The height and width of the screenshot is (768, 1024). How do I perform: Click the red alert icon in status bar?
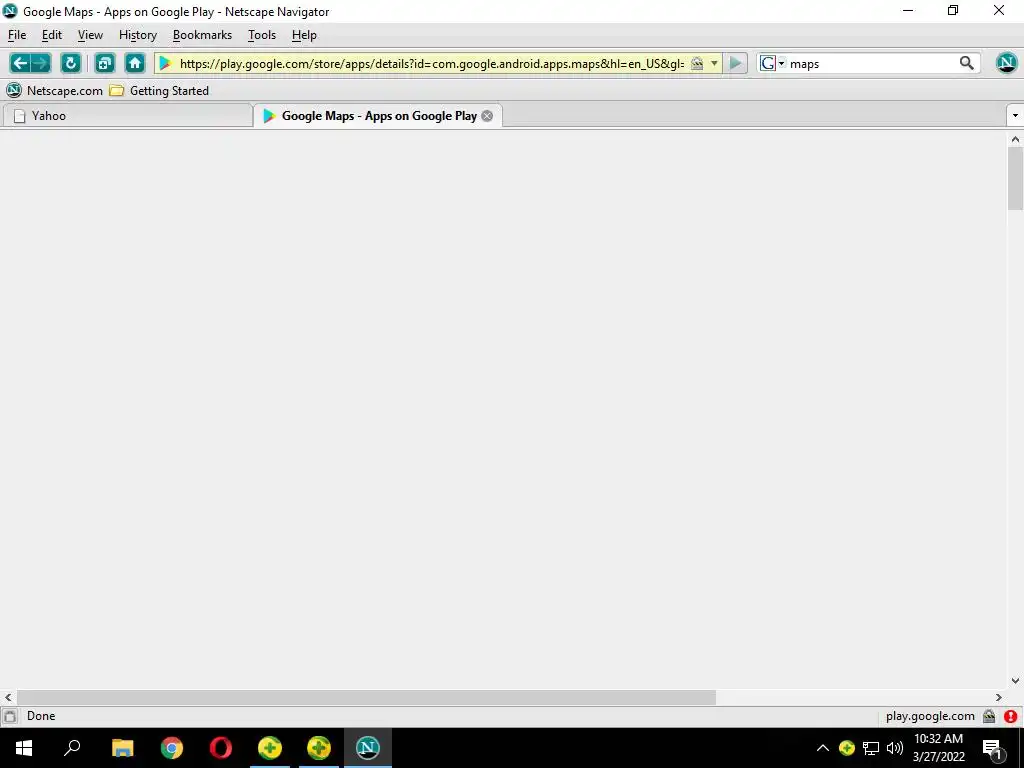point(1010,716)
